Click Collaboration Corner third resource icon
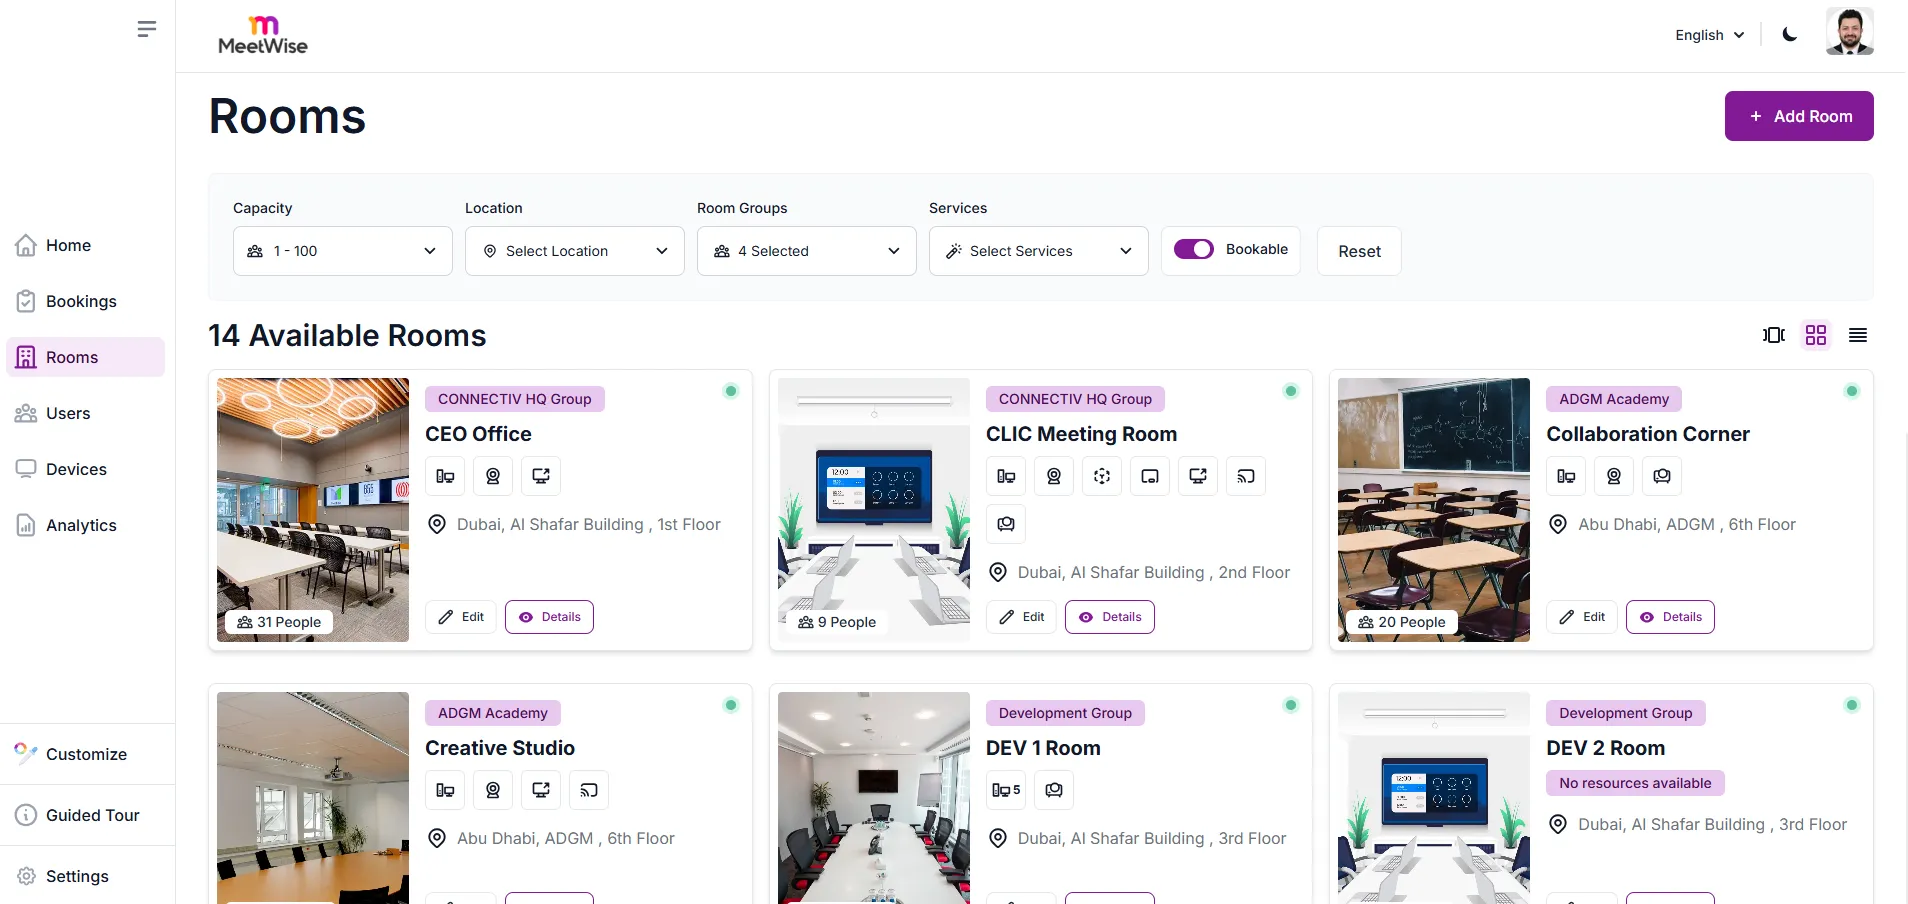The height and width of the screenshot is (904, 1908). (1662, 476)
